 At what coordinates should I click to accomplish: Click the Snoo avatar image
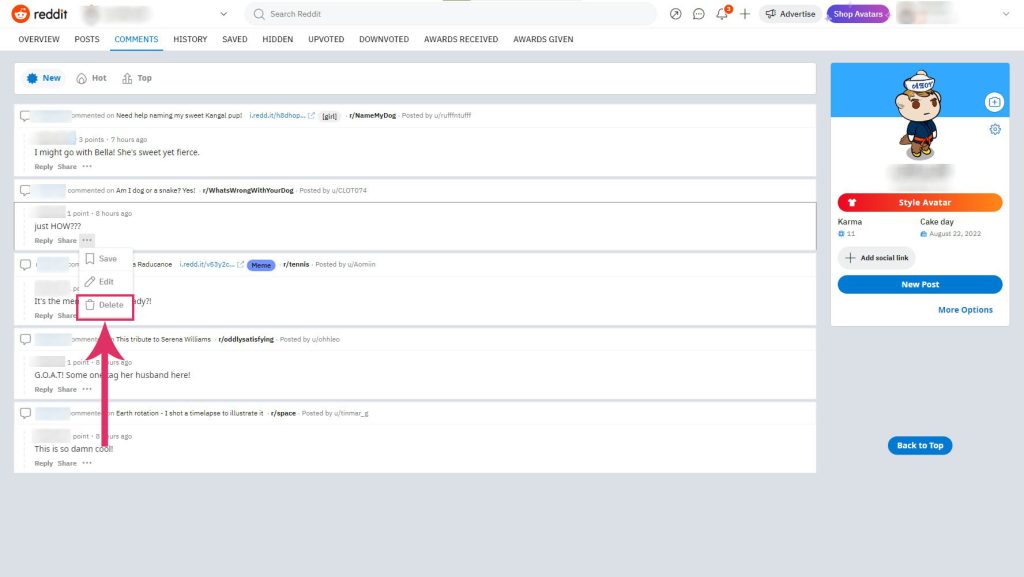[x=919, y=115]
